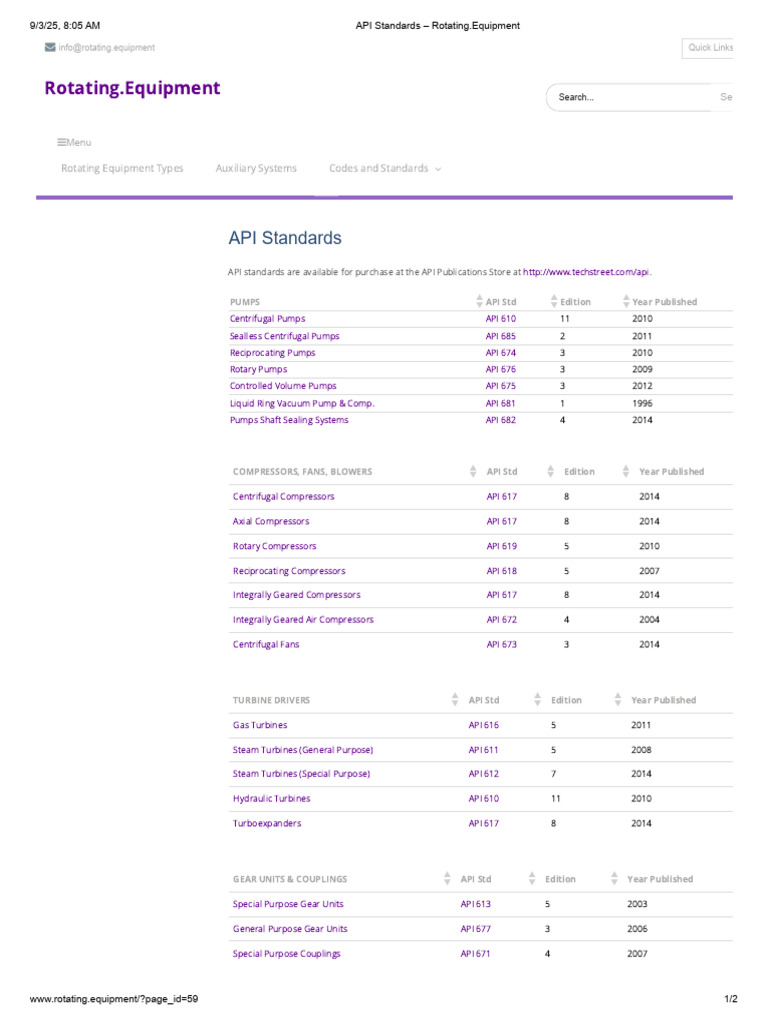Sort Pumps table by Edition arrows

point(554,301)
